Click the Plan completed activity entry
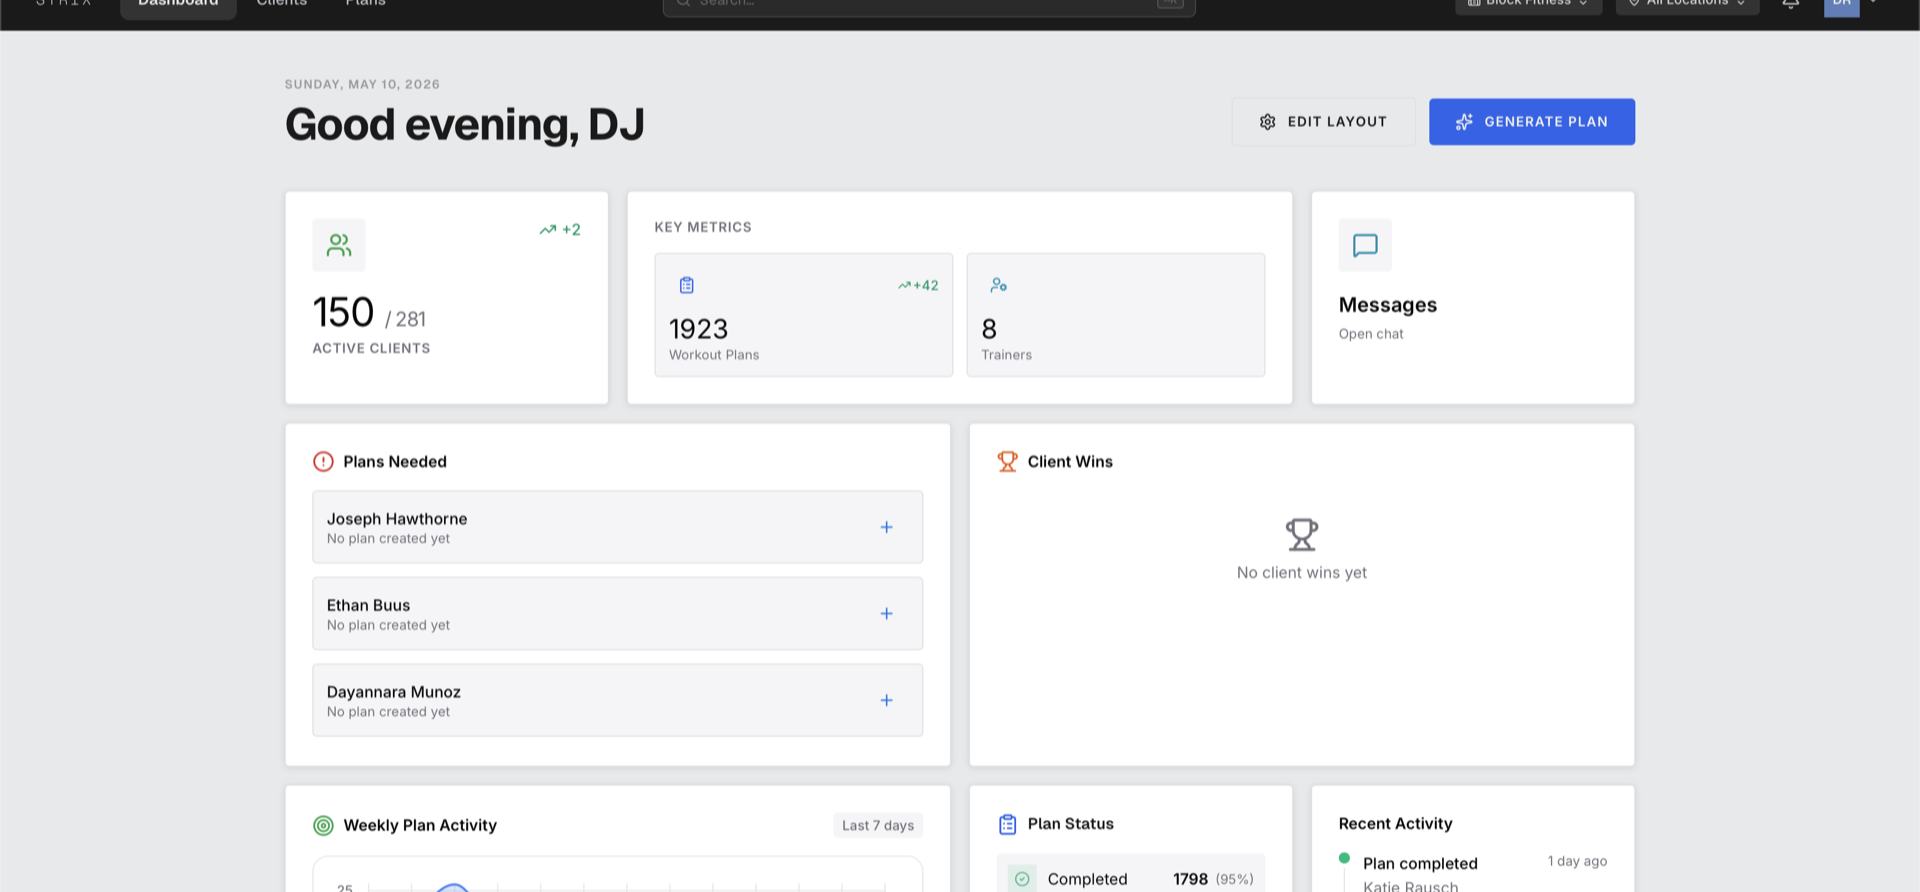The width and height of the screenshot is (1920, 892). tap(1473, 873)
